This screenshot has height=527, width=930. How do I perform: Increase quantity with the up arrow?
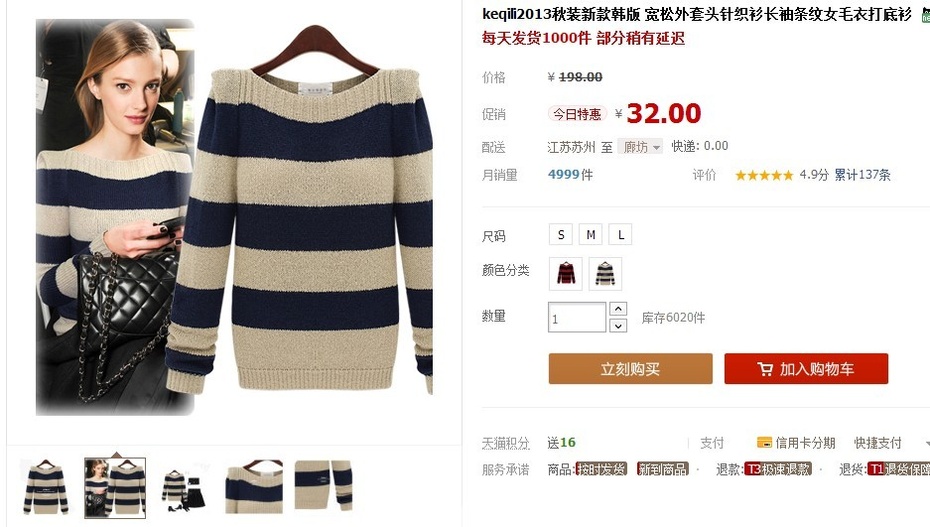pyautogui.click(x=618, y=309)
